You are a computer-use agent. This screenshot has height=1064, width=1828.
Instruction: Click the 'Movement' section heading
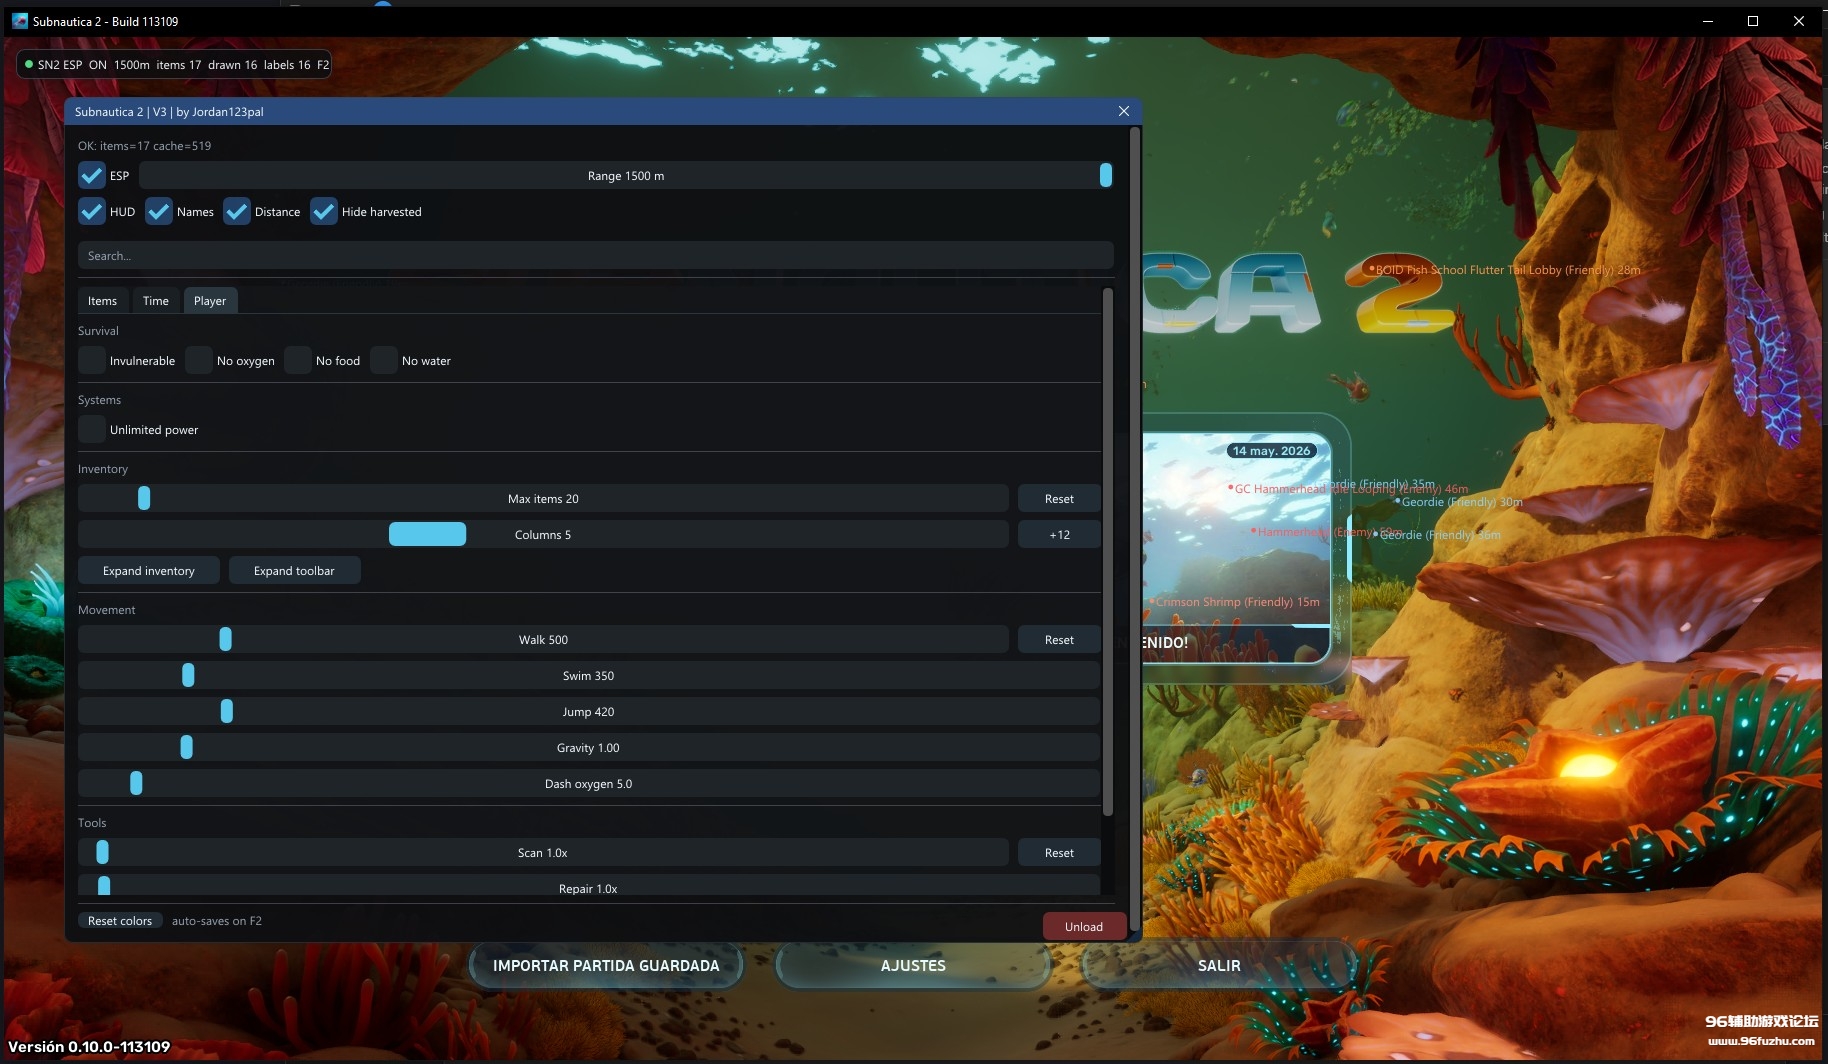(107, 610)
